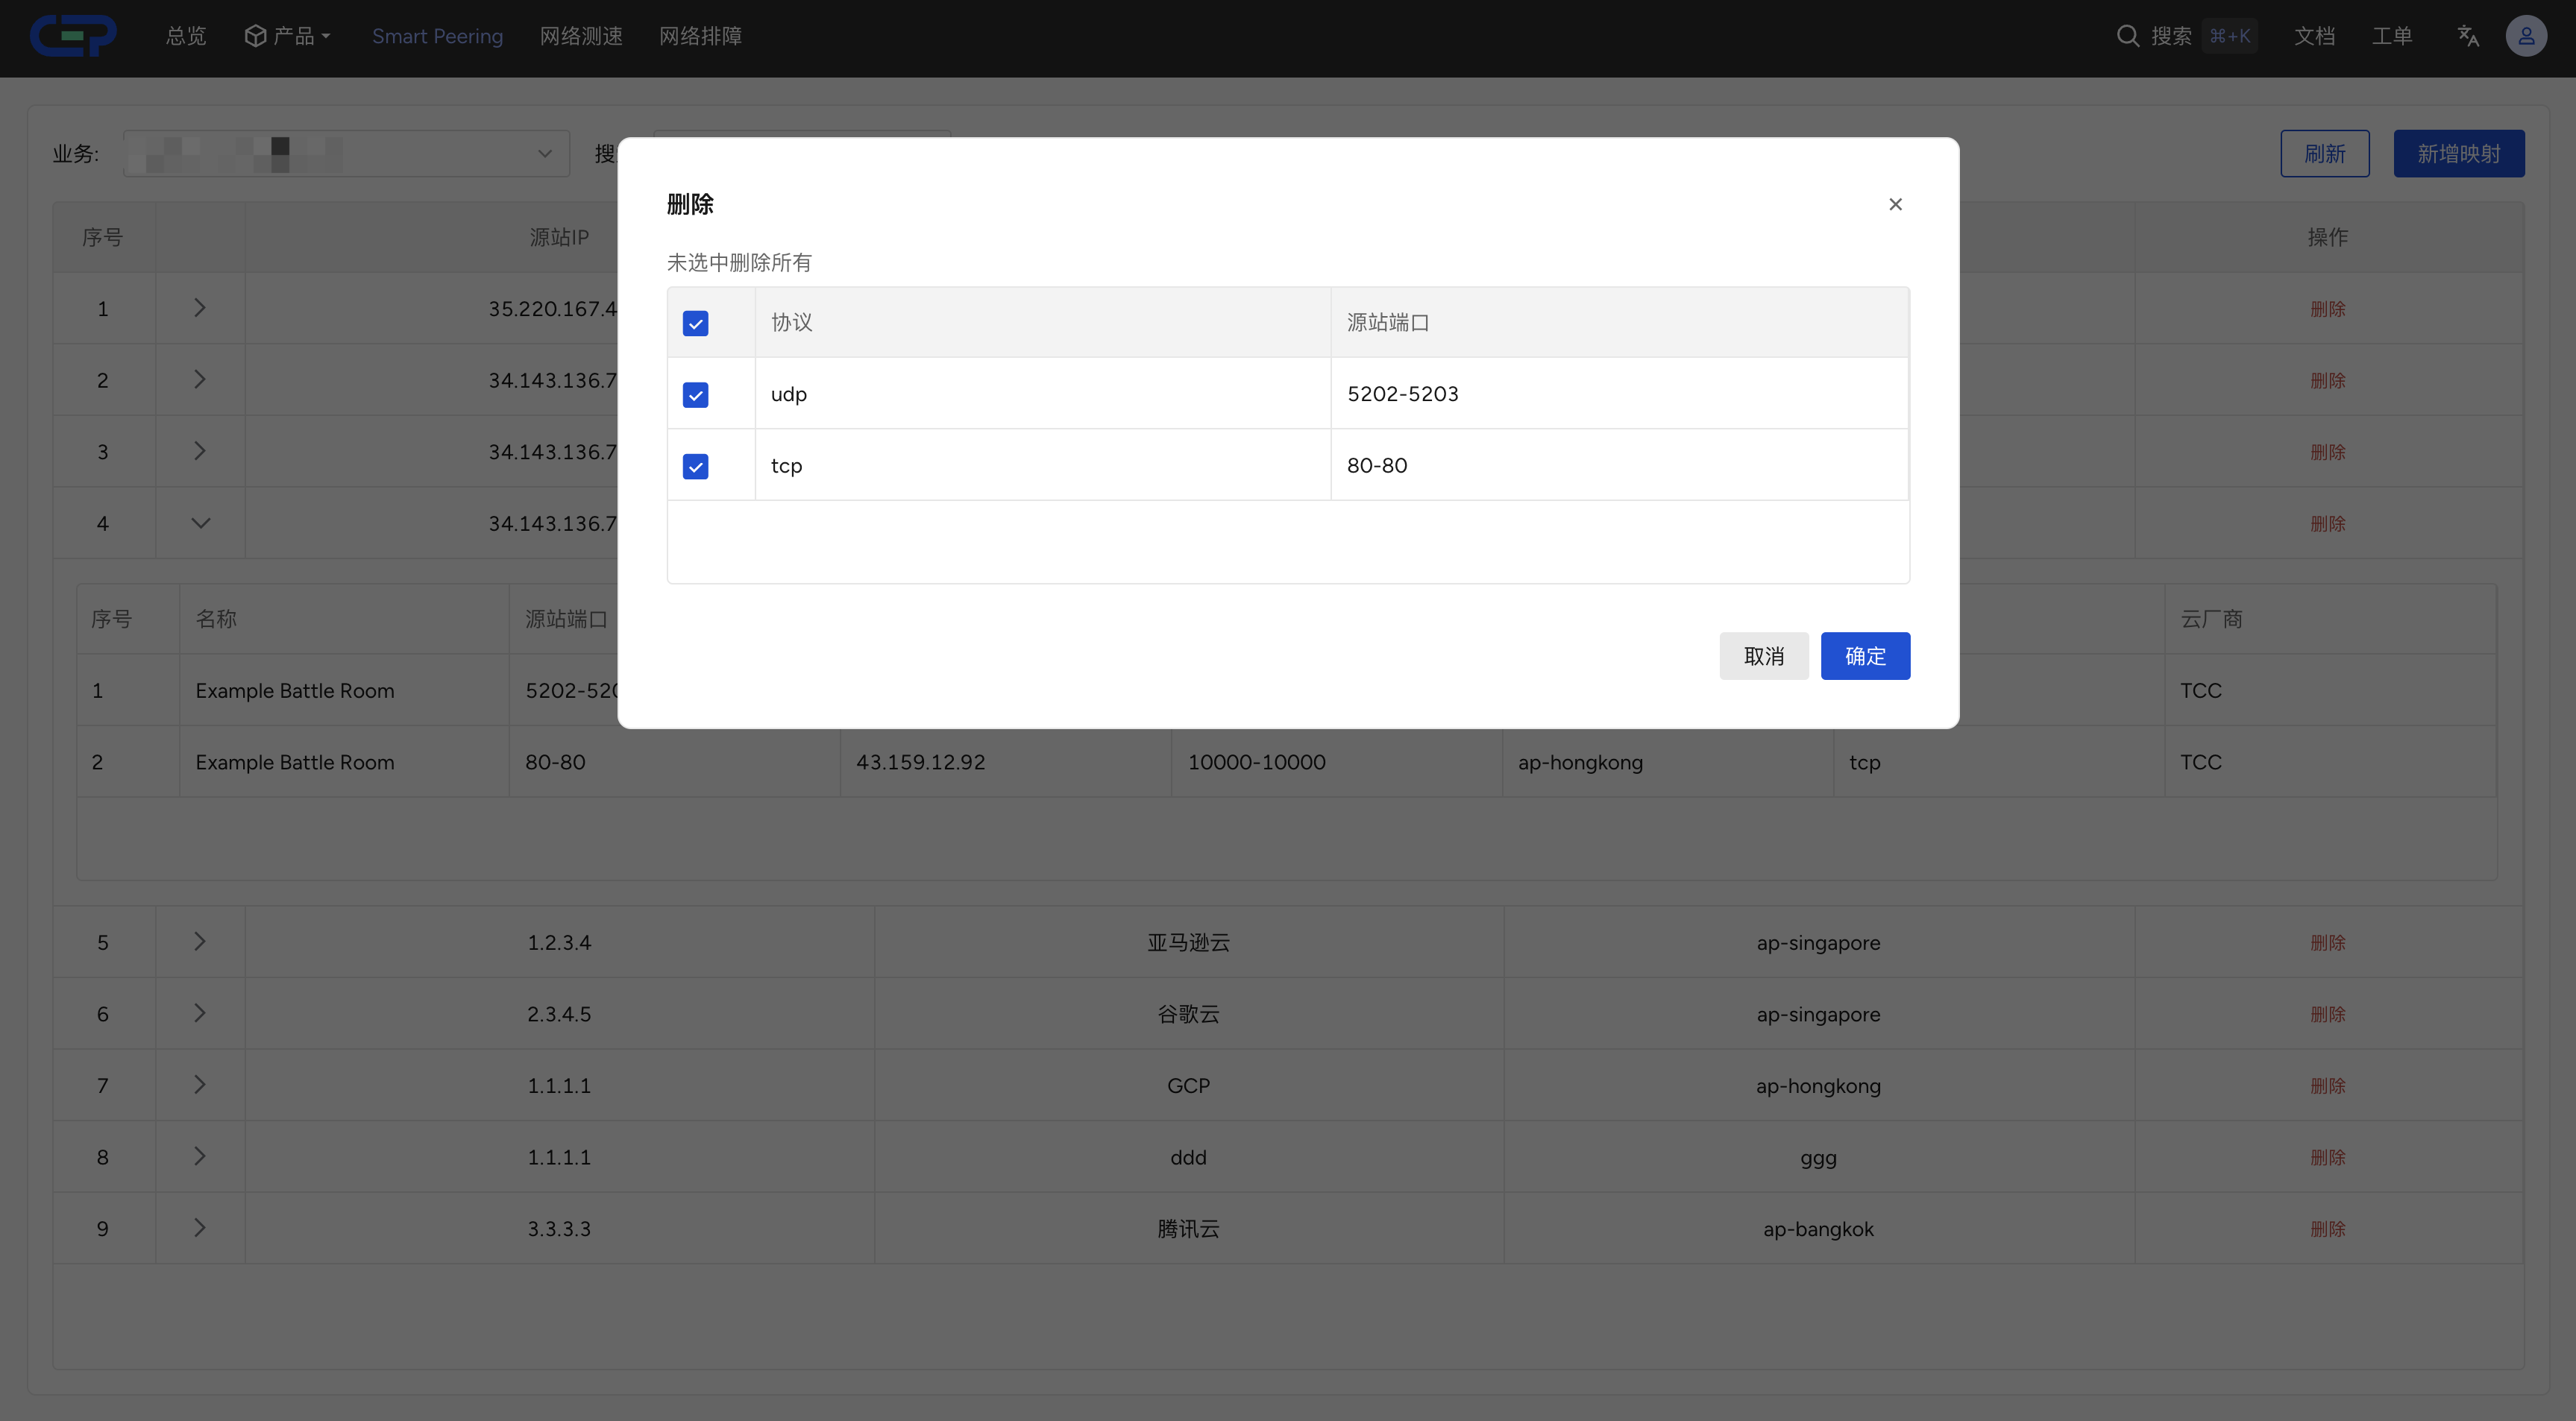Click 确定 to confirm deletion

[1865, 656]
